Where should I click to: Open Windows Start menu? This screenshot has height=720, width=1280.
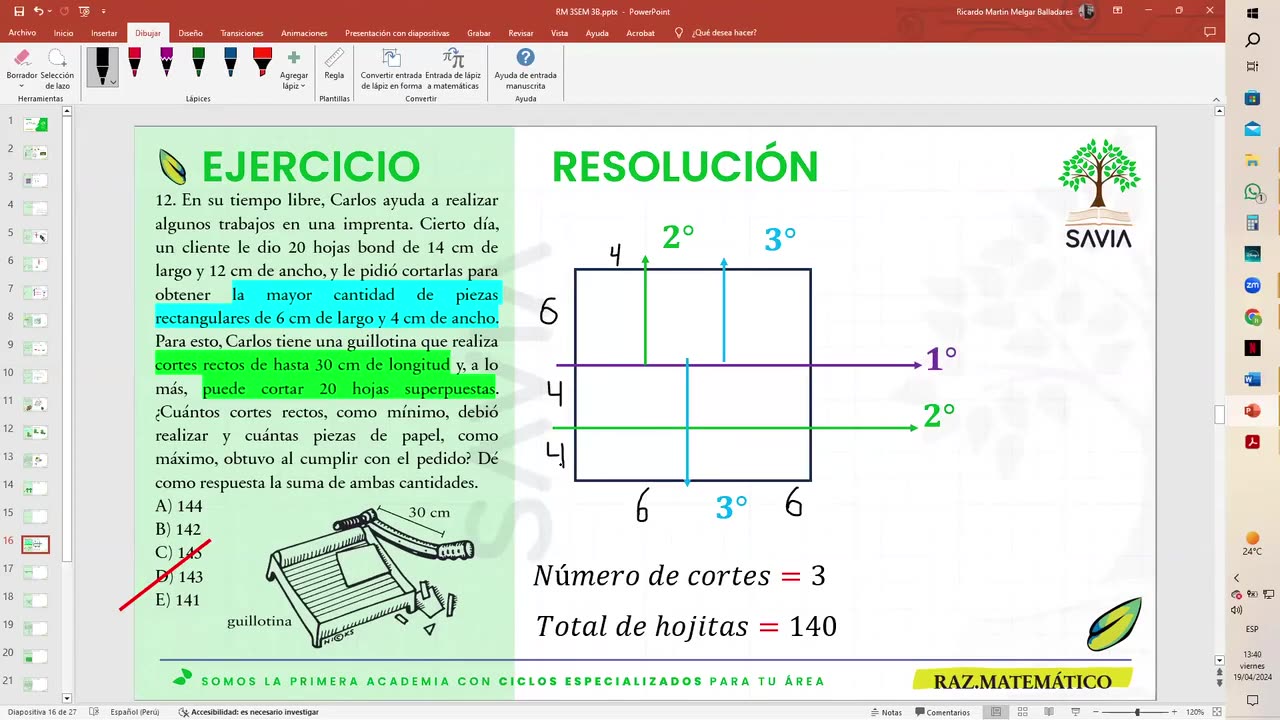coord(1253,12)
